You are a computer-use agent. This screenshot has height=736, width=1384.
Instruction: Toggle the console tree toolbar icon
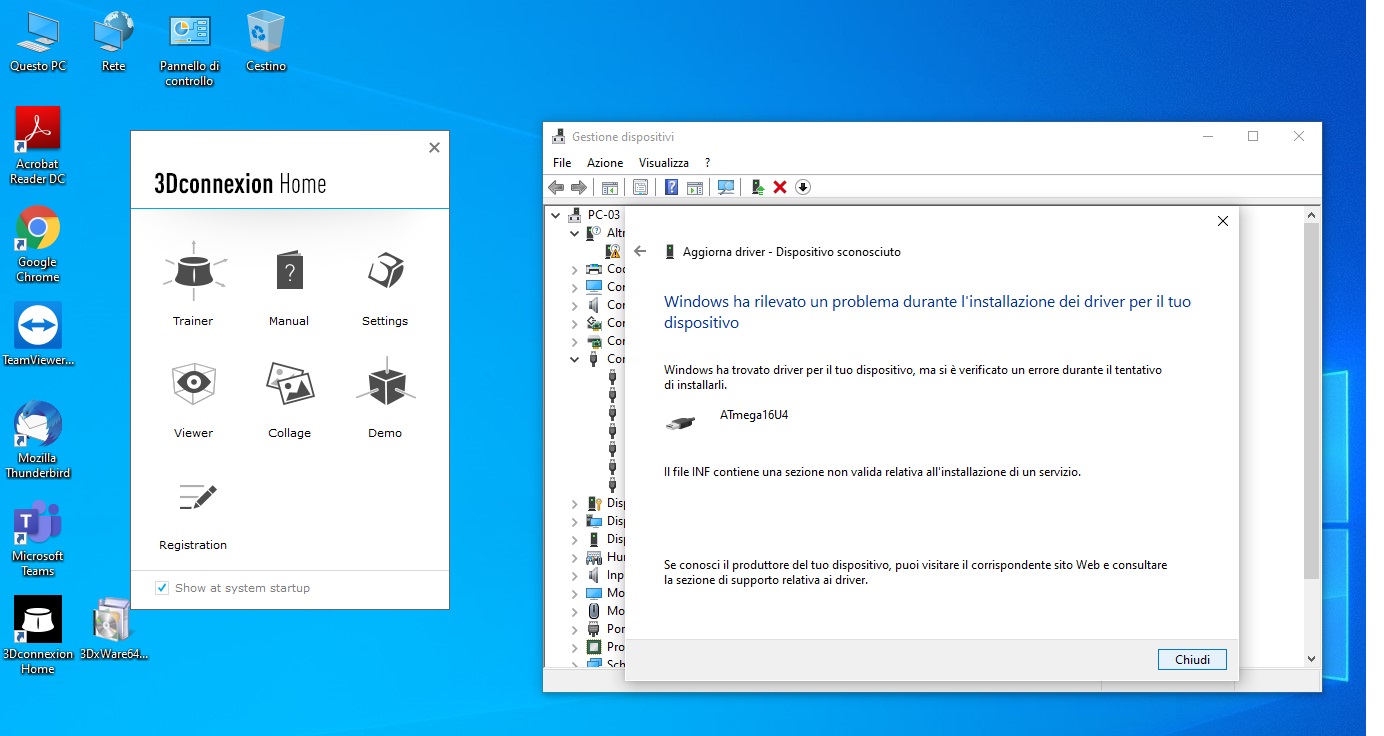coord(609,187)
